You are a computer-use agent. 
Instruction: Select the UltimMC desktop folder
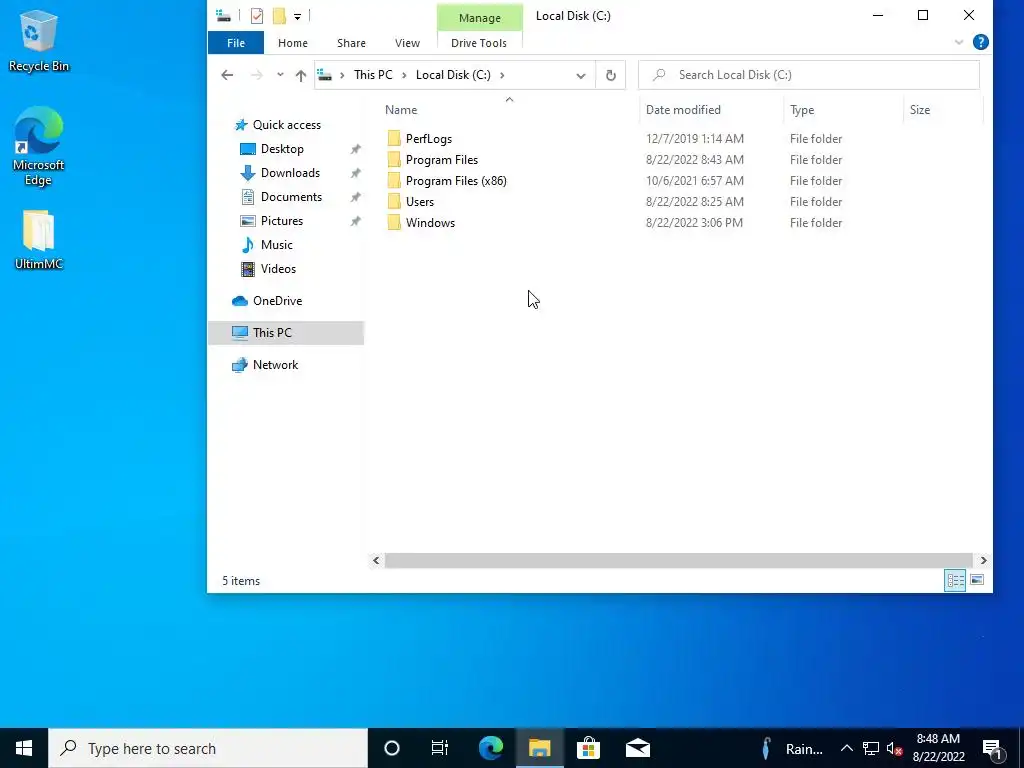coord(39,240)
